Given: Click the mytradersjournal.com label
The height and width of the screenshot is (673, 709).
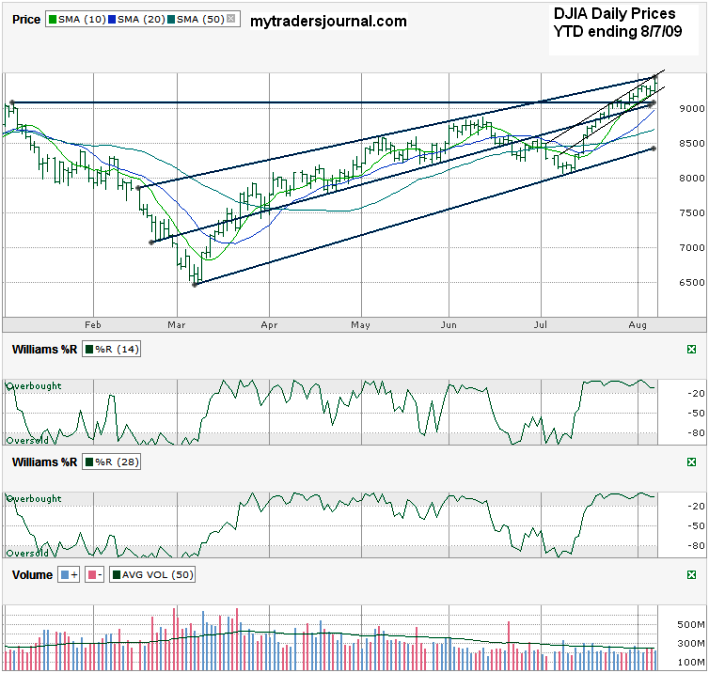Looking at the screenshot, I should (x=329, y=21).
